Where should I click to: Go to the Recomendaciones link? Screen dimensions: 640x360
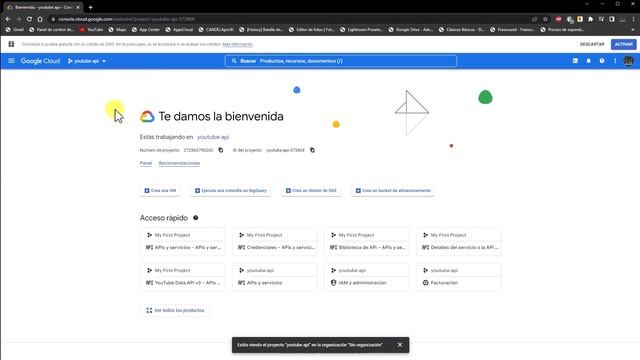[x=179, y=163]
